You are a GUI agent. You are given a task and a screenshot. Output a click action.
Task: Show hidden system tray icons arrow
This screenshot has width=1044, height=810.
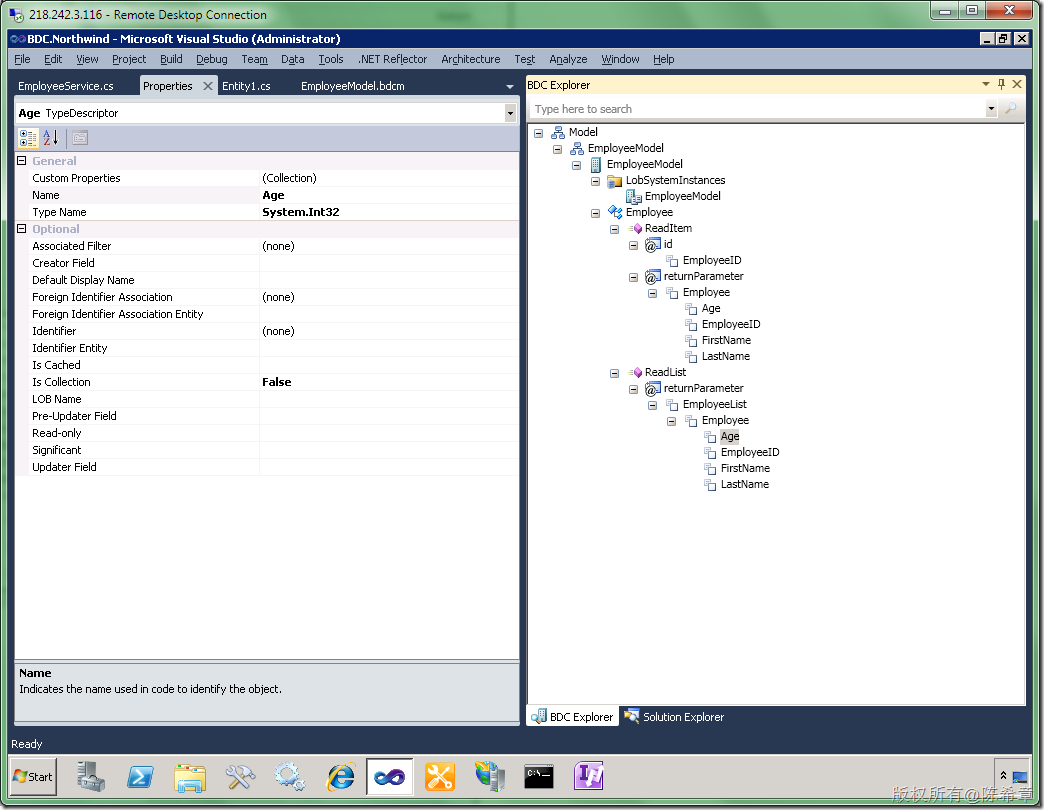point(1003,776)
